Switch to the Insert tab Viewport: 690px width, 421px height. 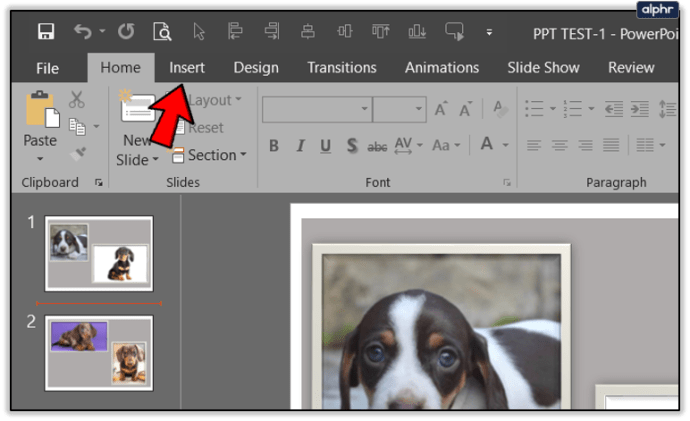[186, 68]
